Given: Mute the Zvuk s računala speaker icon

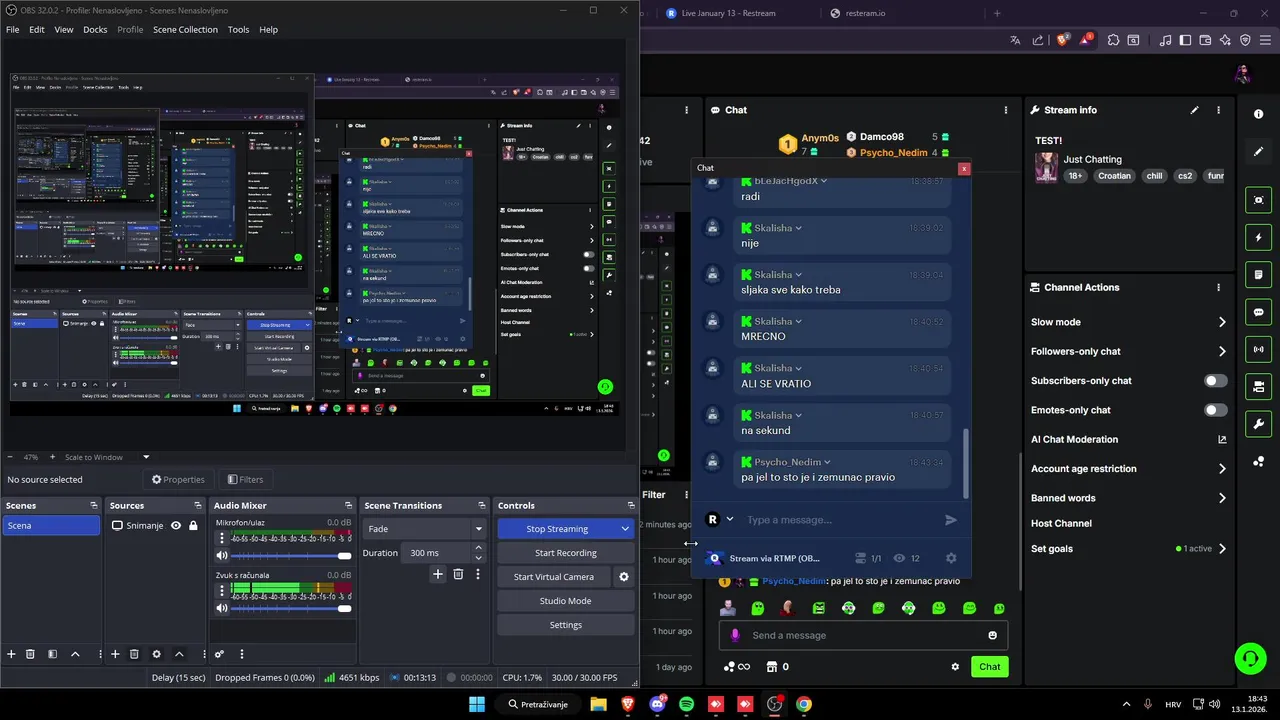Looking at the screenshot, I should pos(222,608).
